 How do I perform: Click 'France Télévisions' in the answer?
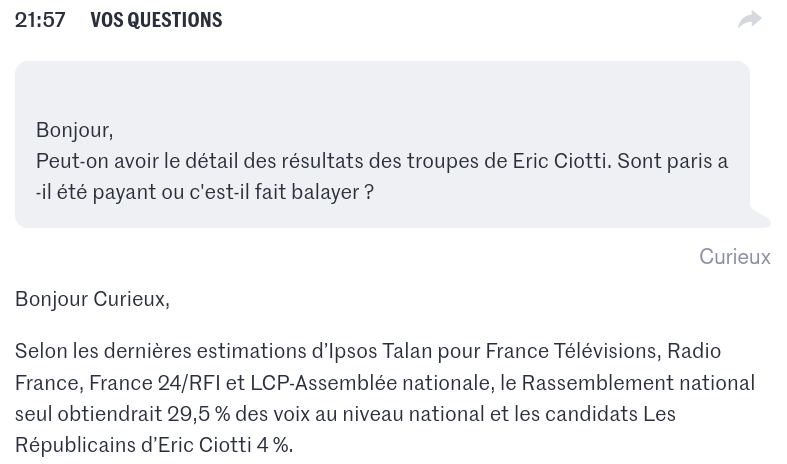click(x=572, y=351)
